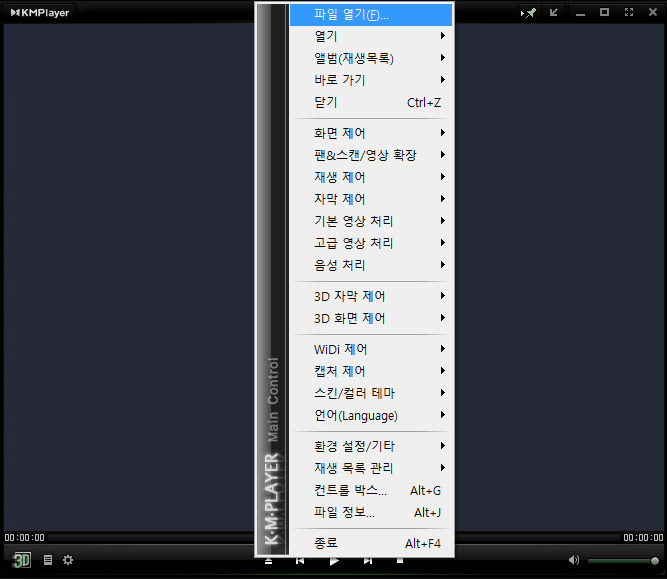Click the total time display at right
Image resolution: width=667 pixels, height=579 pixels.
click(x=643, y=538)
